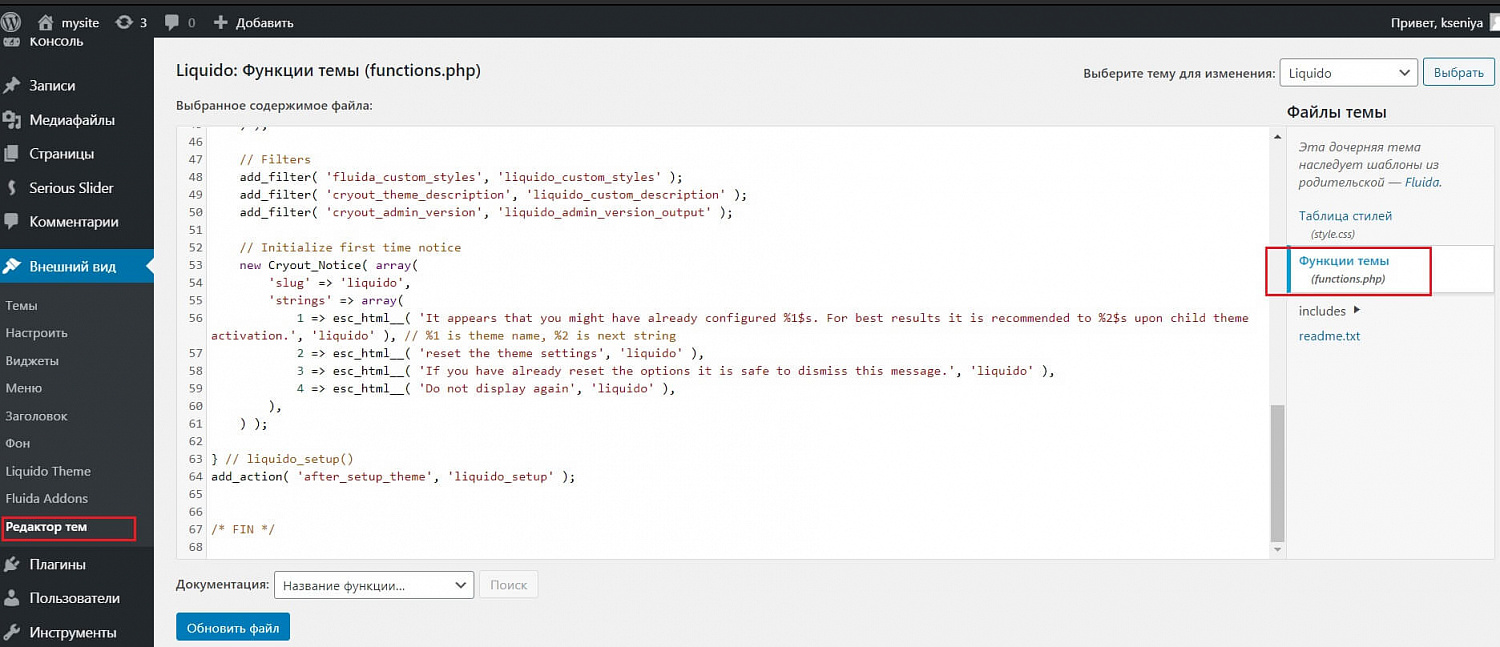1500x647 pixels.
Task: Click the scrollbar down arrow
Action: tap(1277, 550)
